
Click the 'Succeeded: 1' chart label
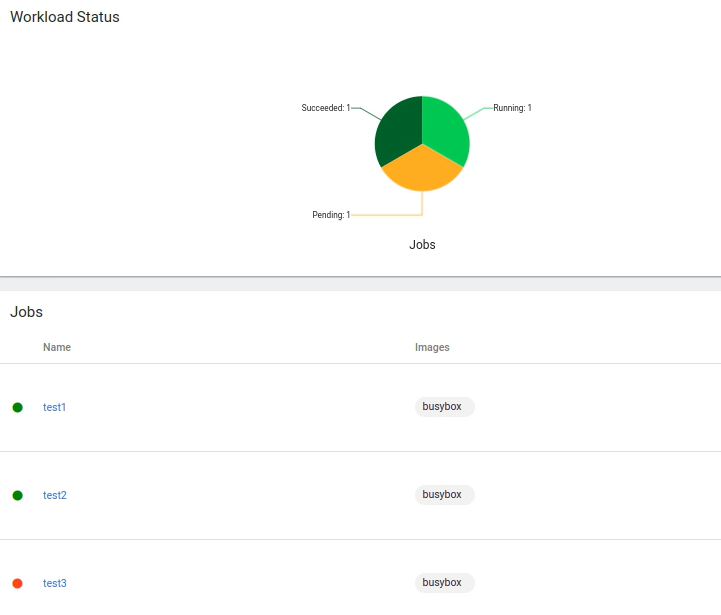[326, 108]
